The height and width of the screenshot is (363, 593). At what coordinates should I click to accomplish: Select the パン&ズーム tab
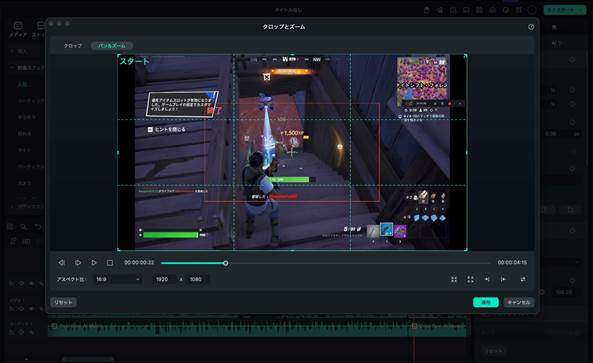112,46
